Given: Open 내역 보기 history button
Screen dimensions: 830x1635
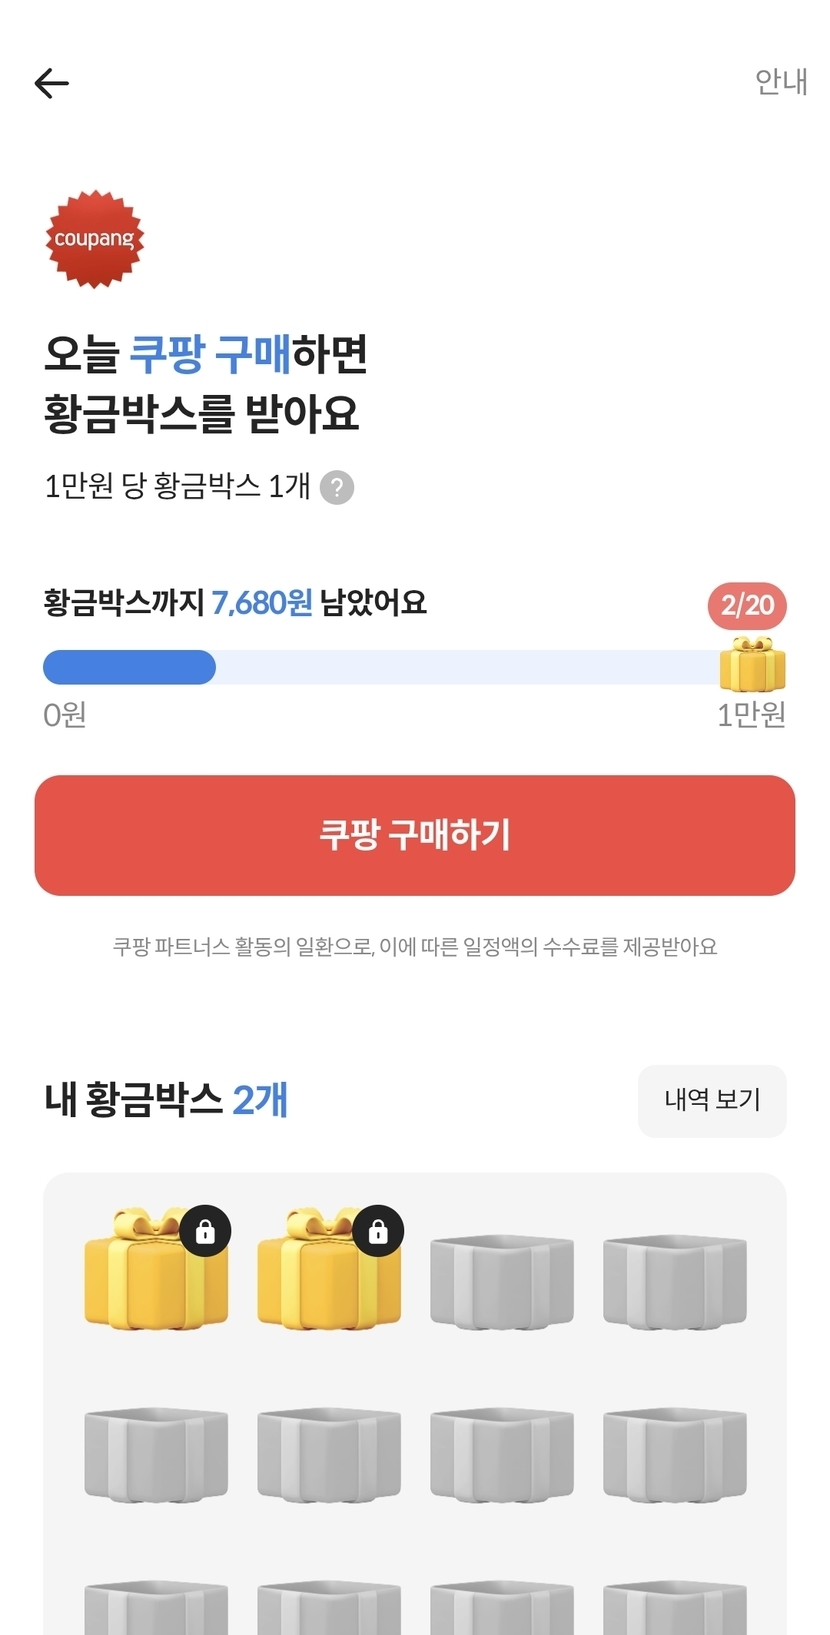Looking at the screenshot, I should click(712, 1100).
